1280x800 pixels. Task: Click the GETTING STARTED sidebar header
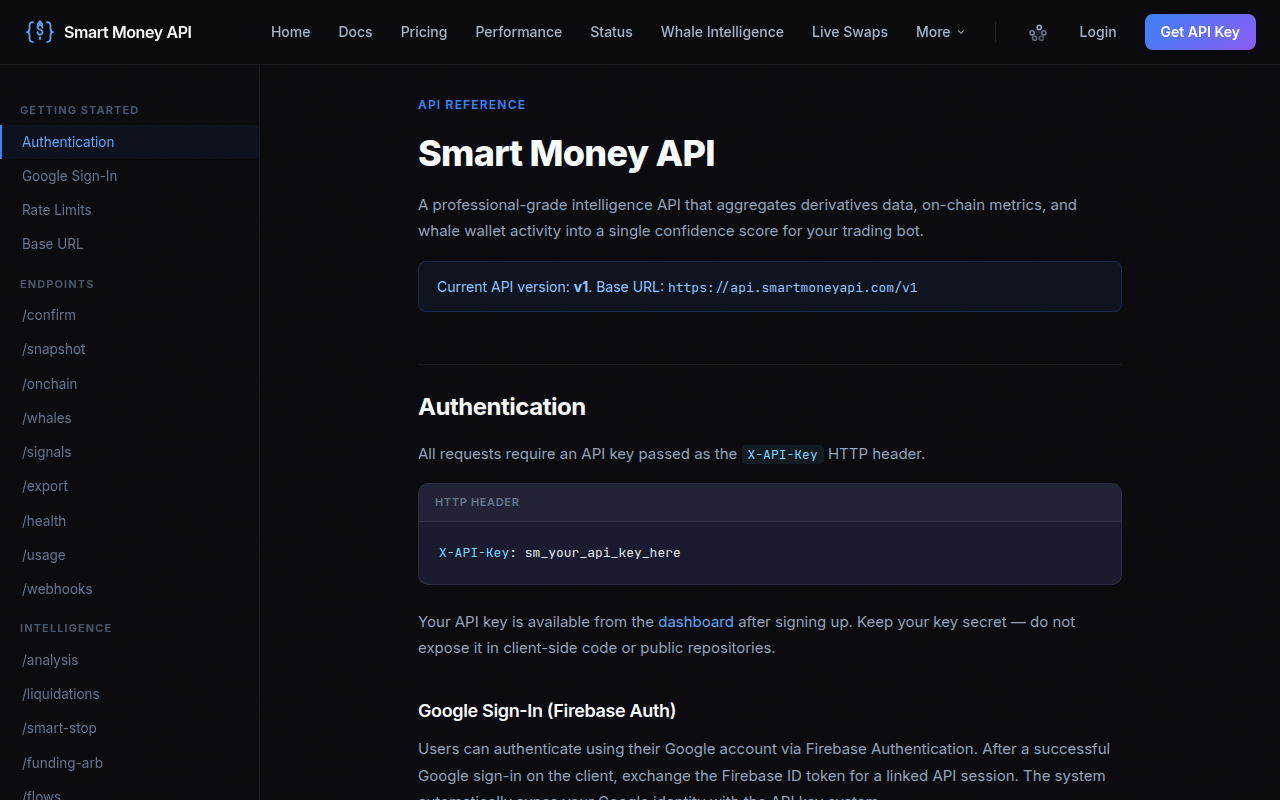click(x=79, y=110)
